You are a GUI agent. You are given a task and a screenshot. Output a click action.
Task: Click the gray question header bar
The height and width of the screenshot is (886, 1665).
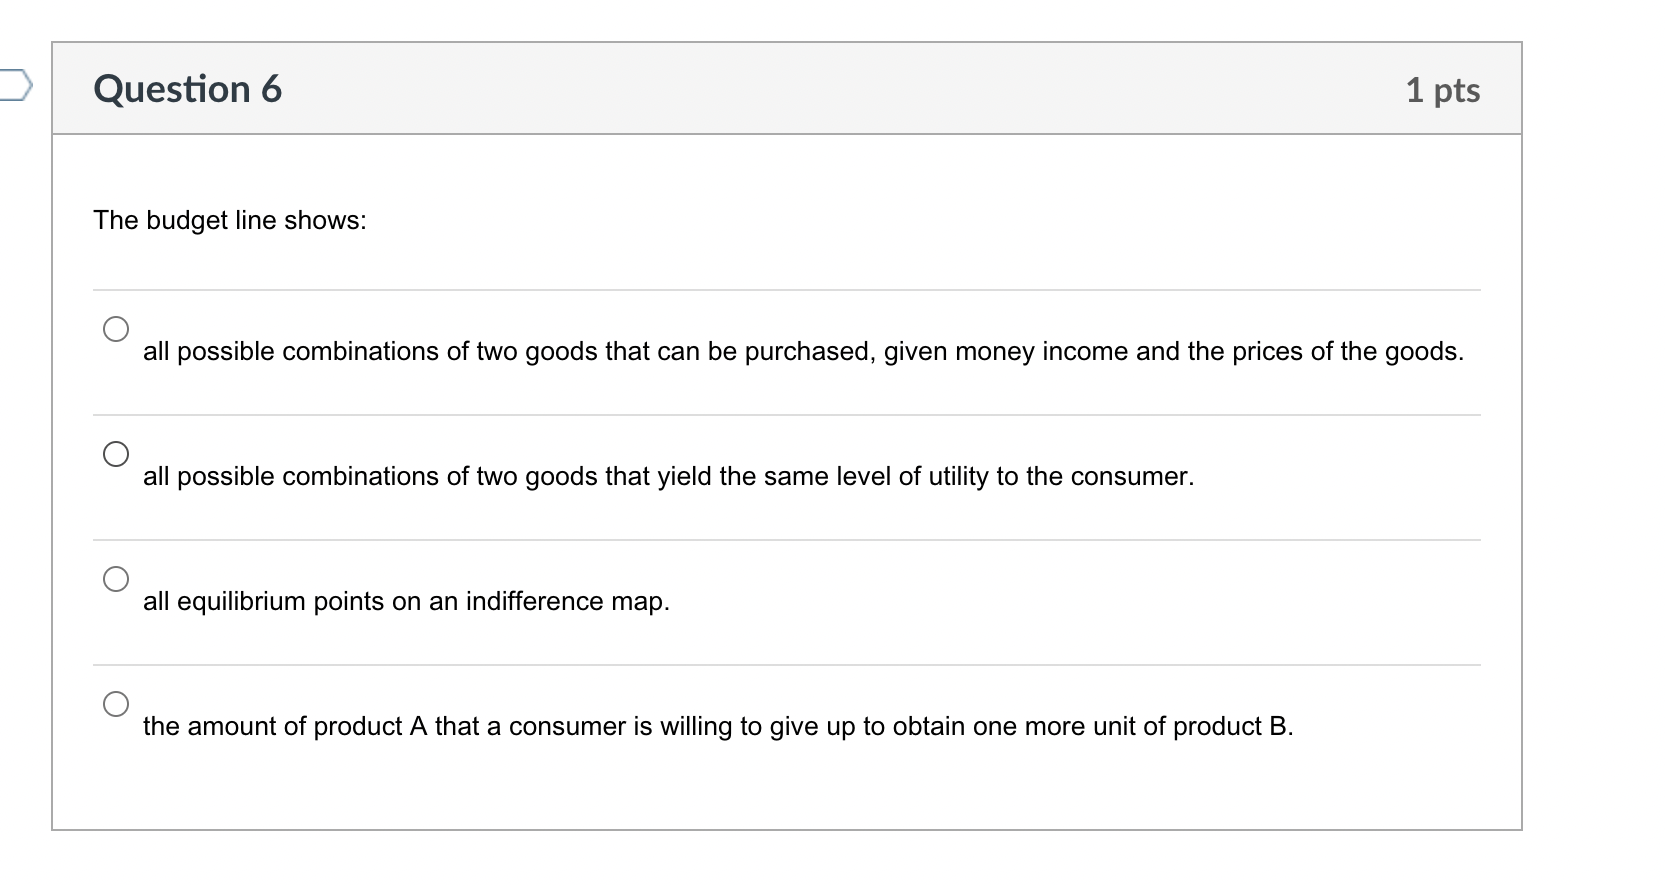coord(780,88)
